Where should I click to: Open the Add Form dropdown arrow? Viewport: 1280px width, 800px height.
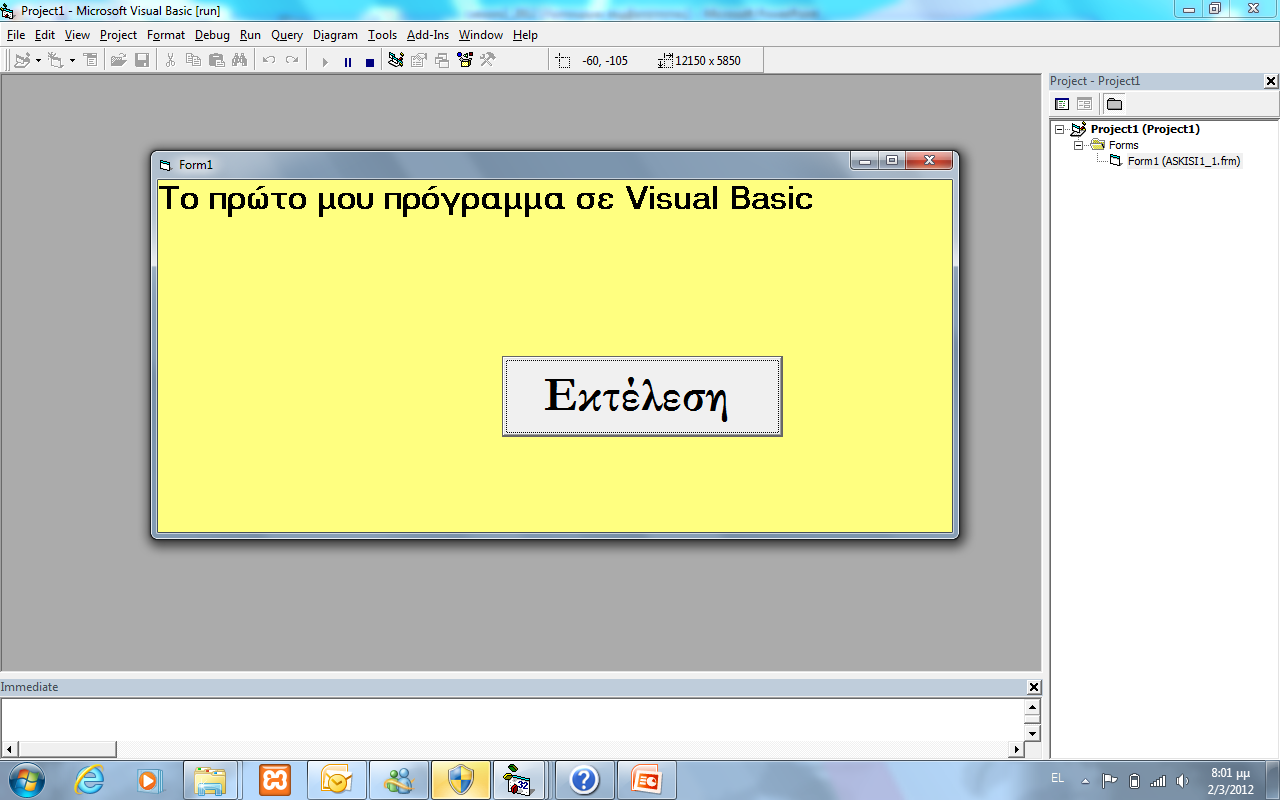(72, 60)
